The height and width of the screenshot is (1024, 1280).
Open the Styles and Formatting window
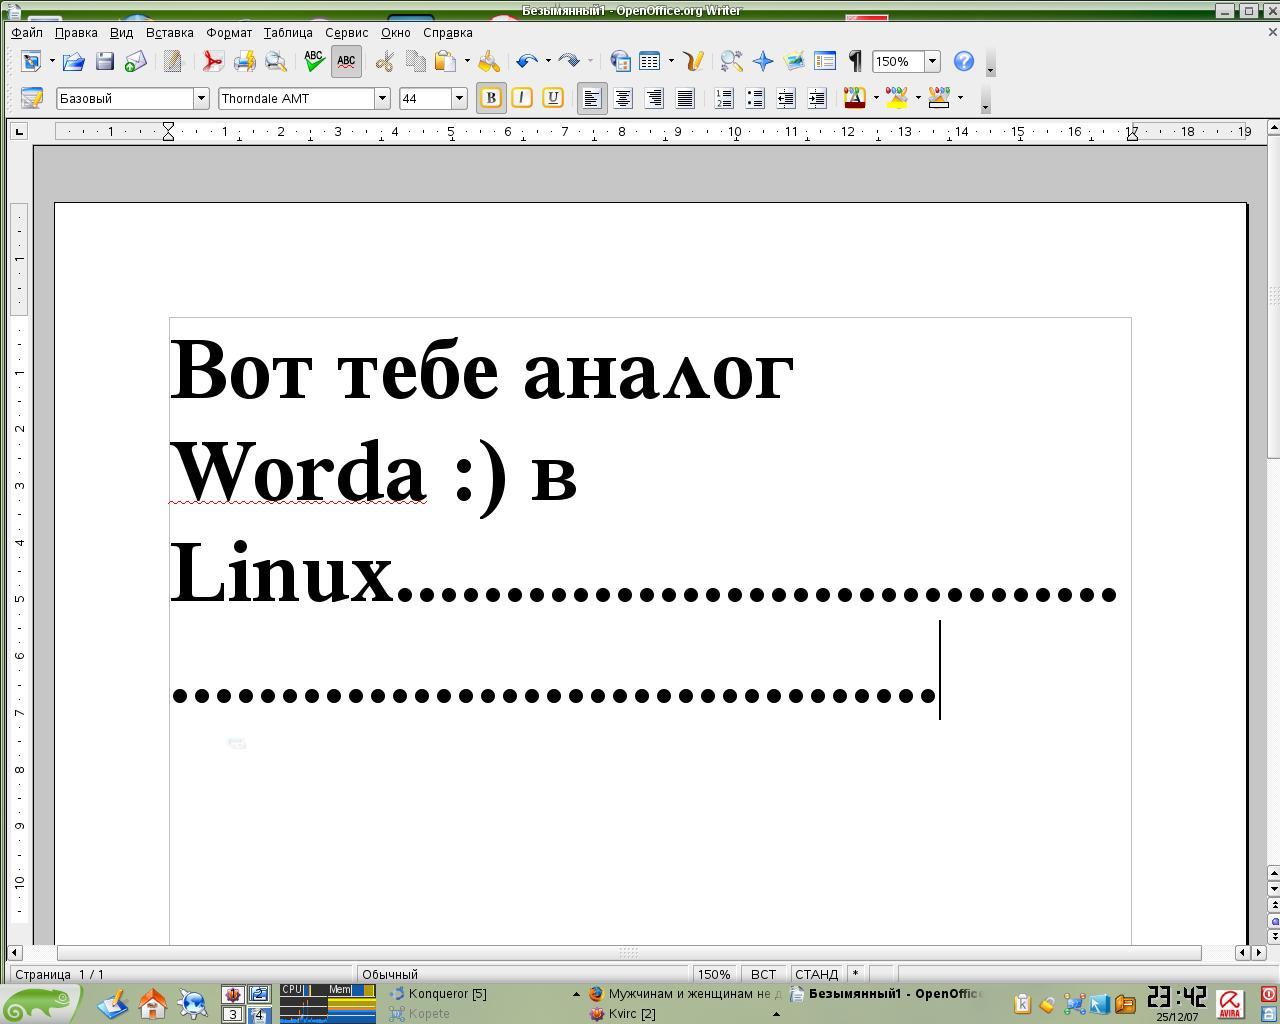[x=824, y=61]
